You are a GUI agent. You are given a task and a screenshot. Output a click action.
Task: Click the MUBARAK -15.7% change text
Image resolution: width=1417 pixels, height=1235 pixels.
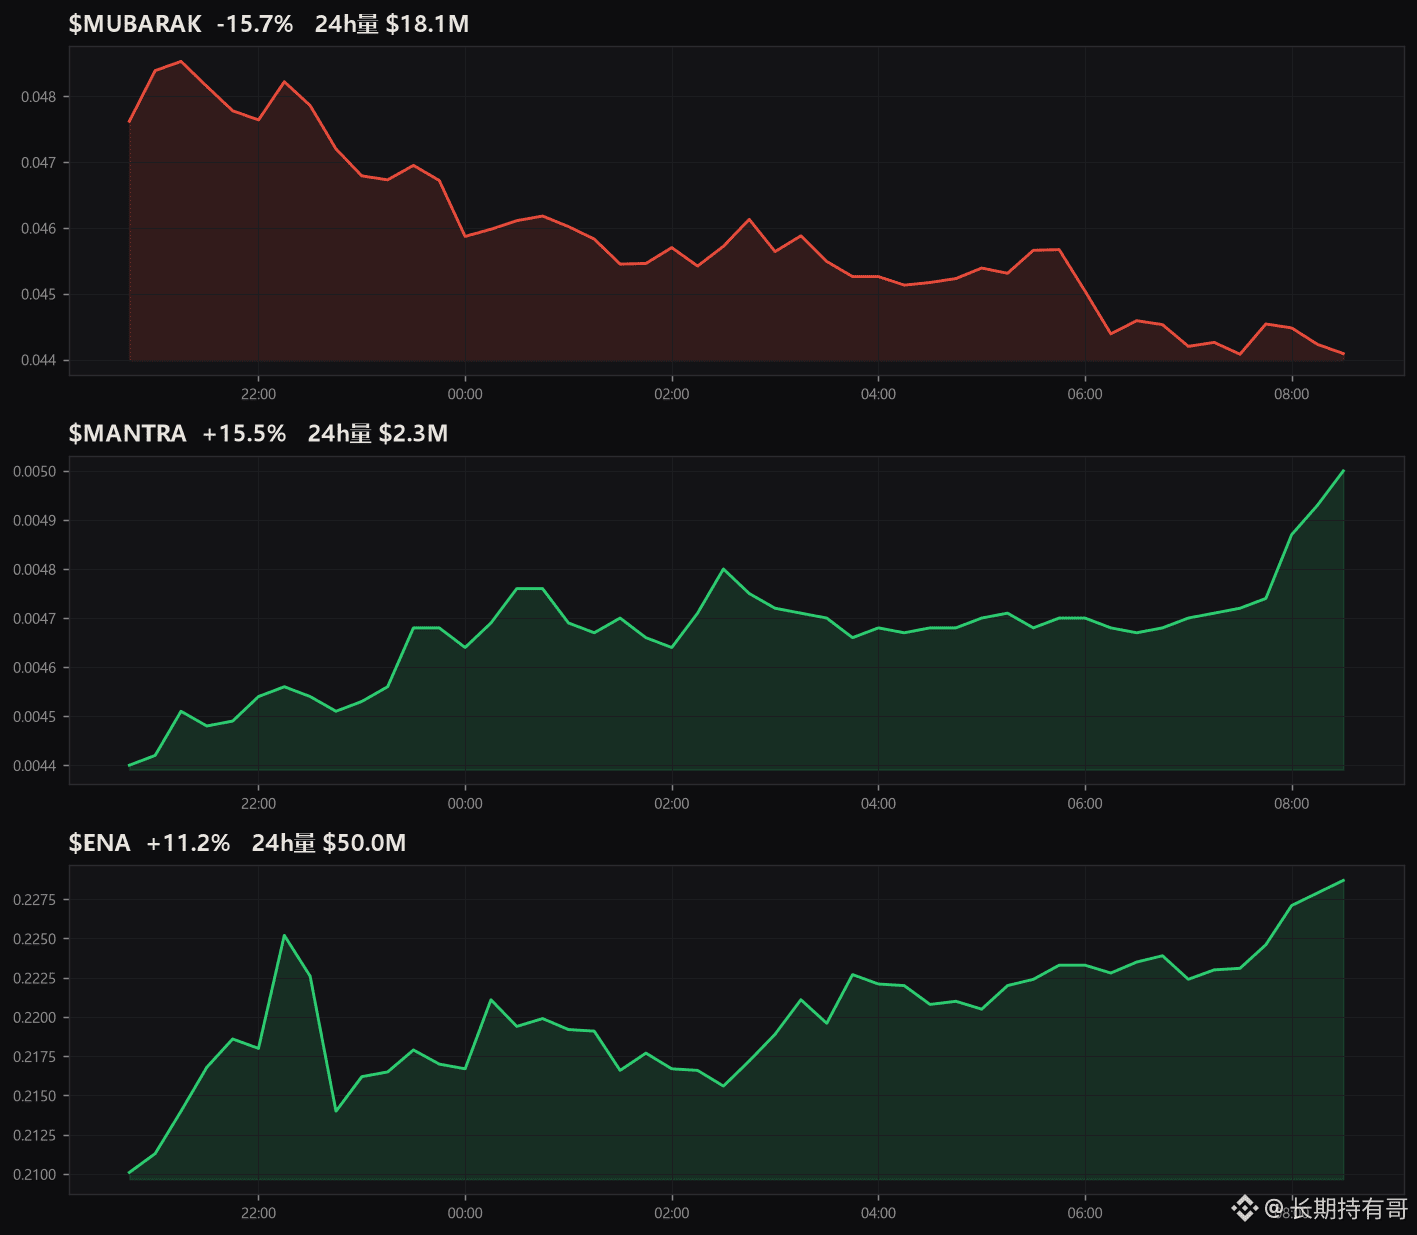point(255,24)
